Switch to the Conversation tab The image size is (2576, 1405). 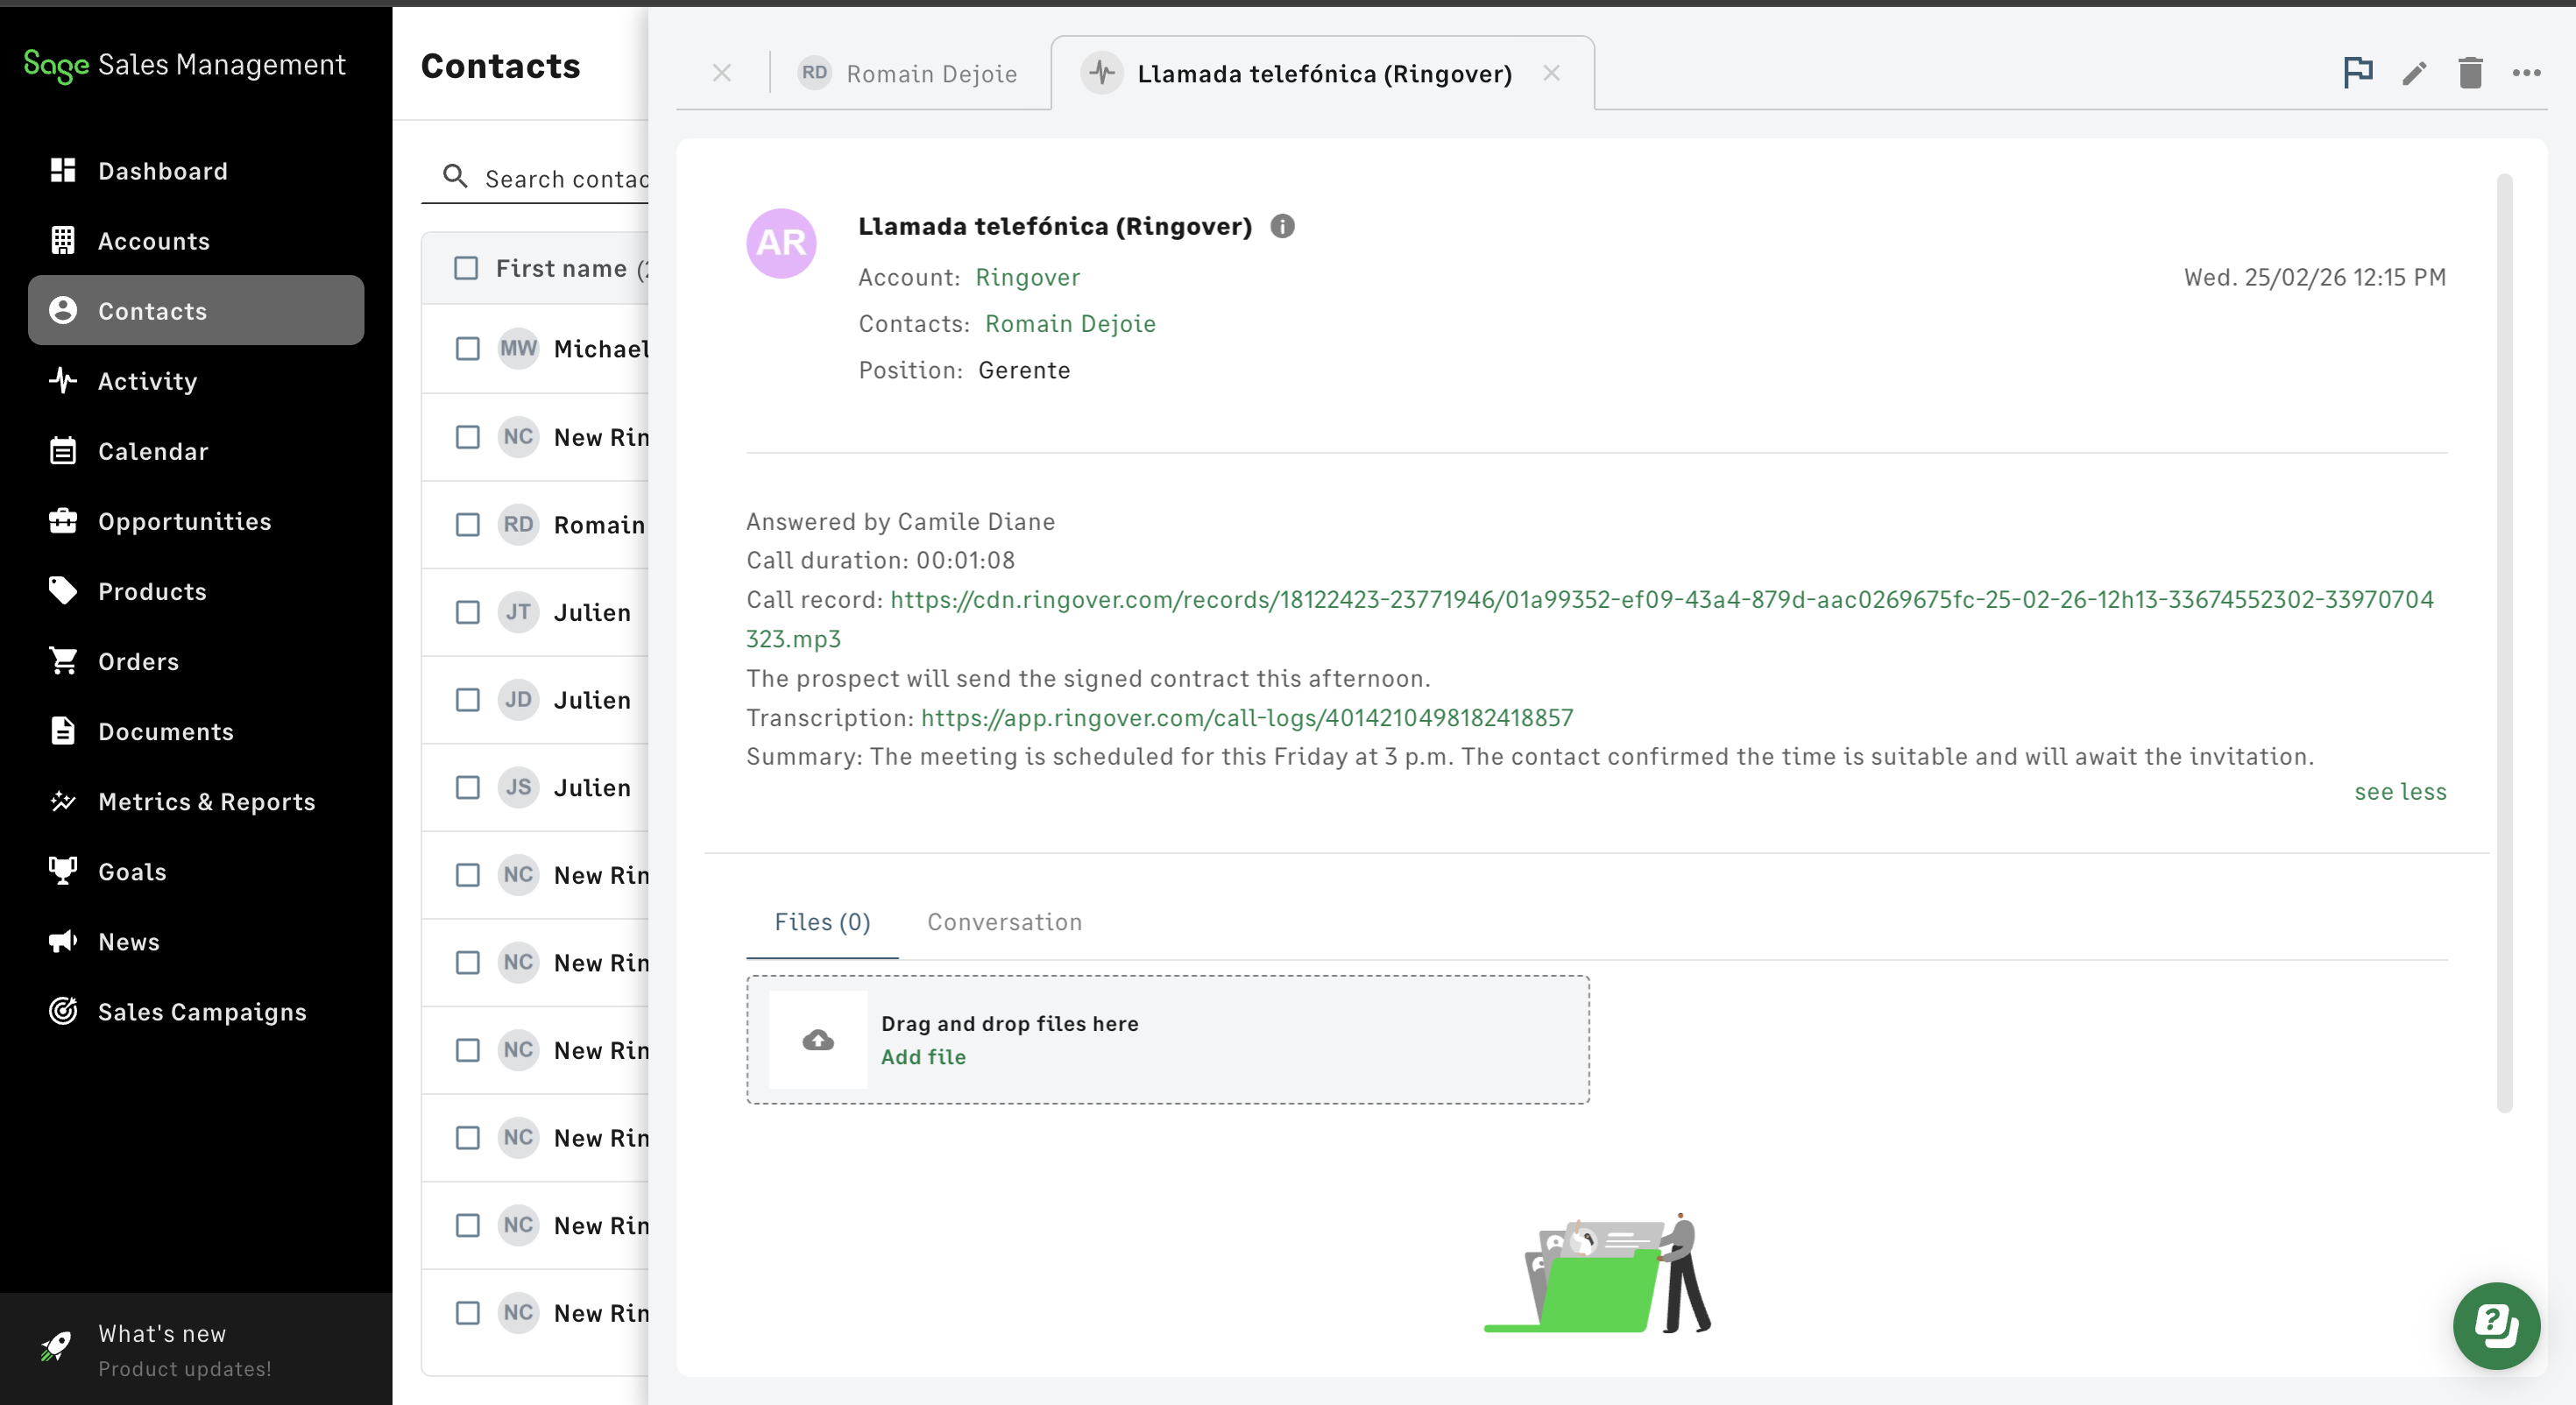1004,922
